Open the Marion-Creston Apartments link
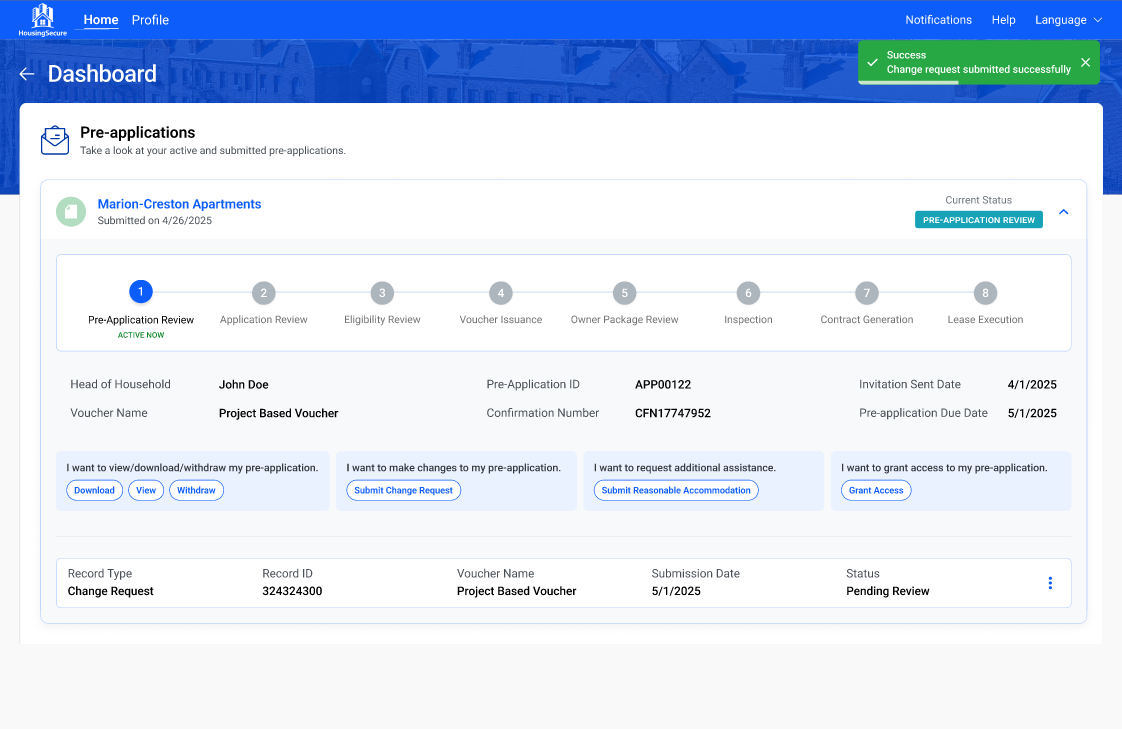The width and height of the screenshot is (1122, 729). coord(179,204)
